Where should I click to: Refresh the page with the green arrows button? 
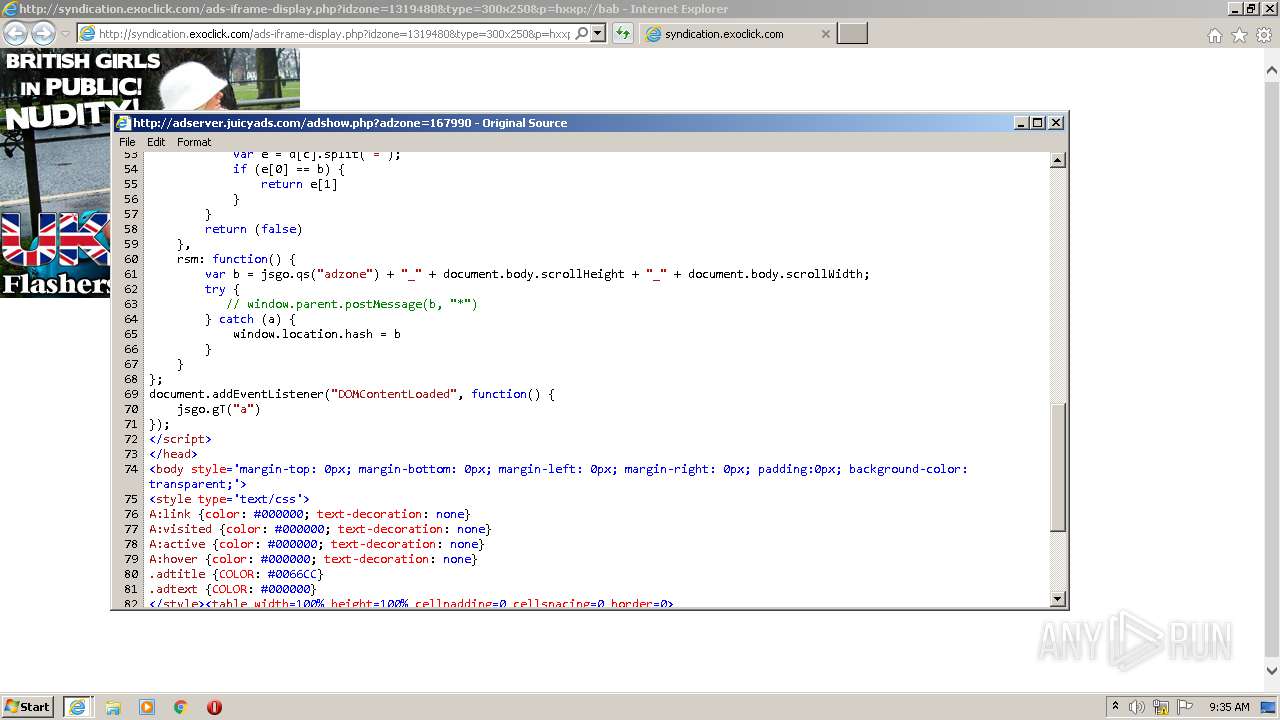pos(623,34)
